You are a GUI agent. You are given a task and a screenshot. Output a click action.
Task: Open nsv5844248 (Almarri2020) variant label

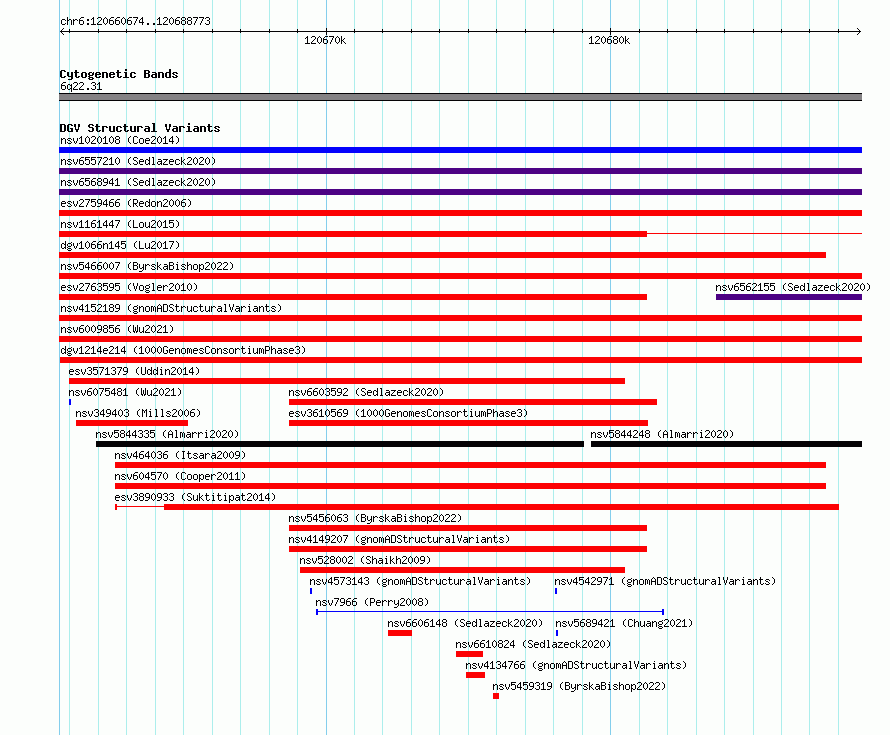pos(662,434)
